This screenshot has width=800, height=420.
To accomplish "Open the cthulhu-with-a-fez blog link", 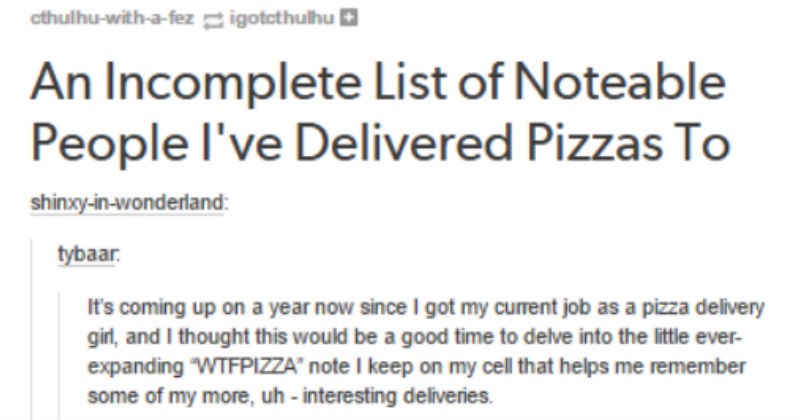I will click(x=112, y=18).
